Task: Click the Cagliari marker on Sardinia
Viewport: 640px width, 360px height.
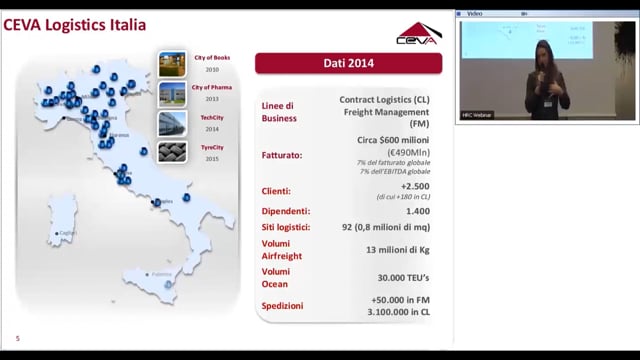Action: tap(57, 233)
